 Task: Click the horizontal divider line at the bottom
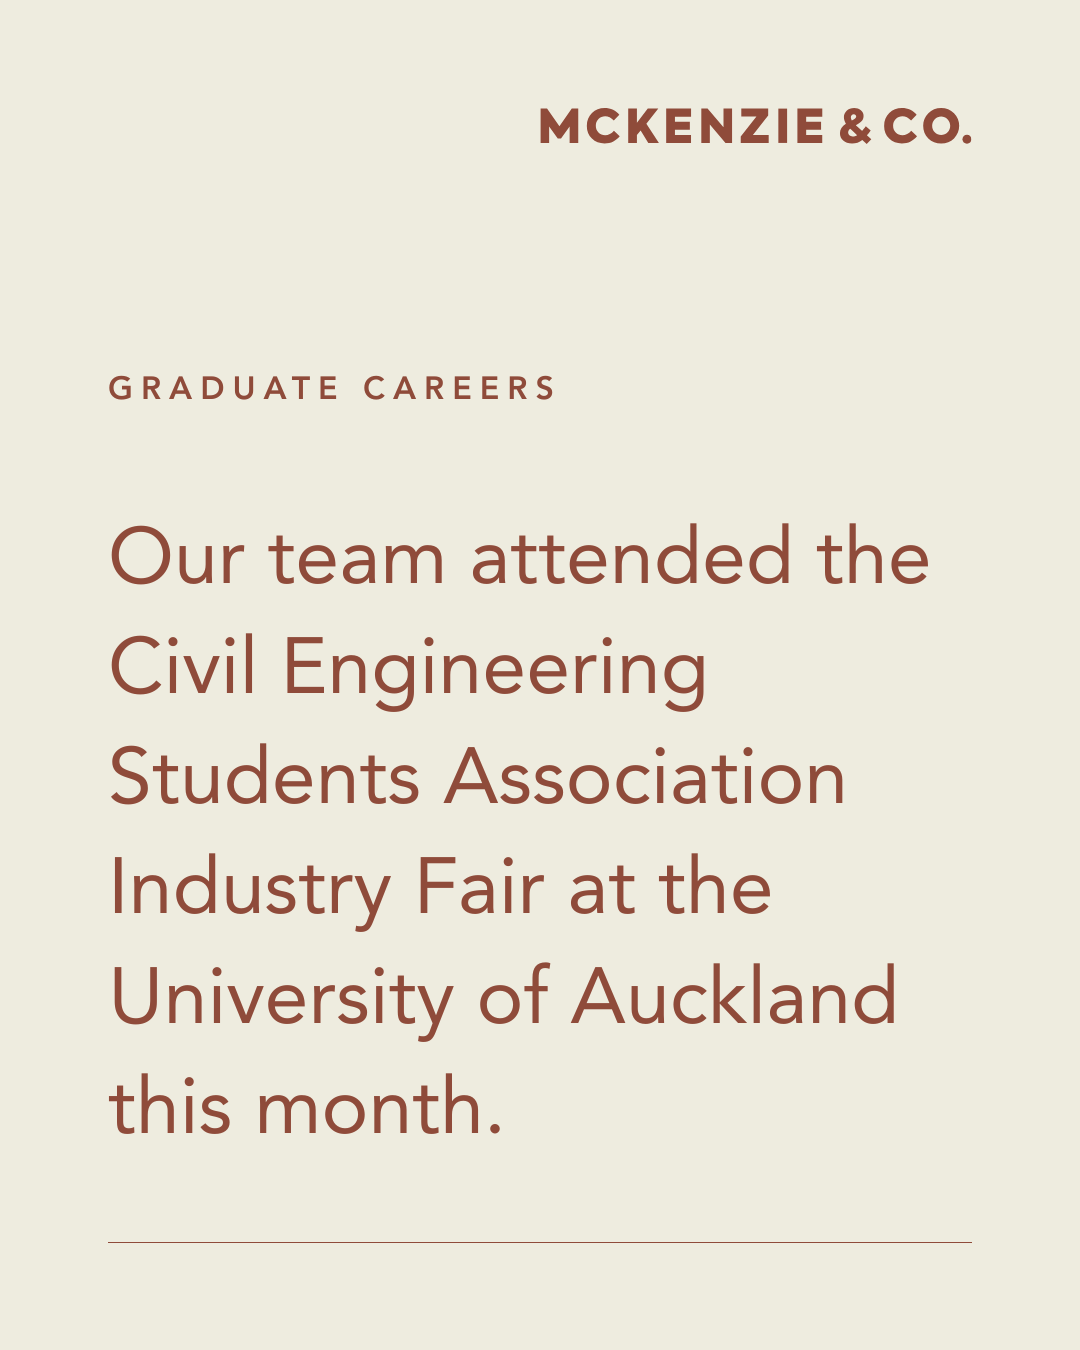tap(540, 1242)
